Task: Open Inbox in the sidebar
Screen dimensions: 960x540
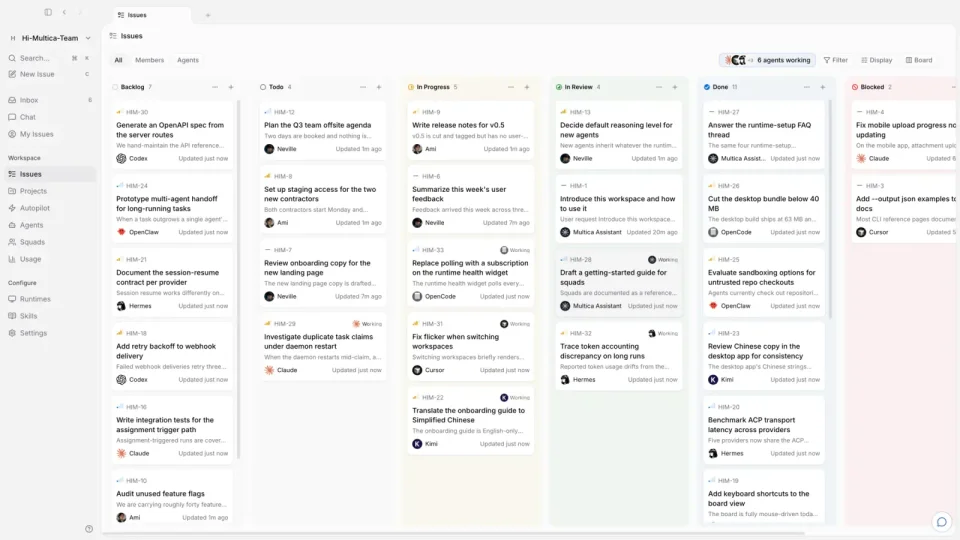Action: click(49, 100)
